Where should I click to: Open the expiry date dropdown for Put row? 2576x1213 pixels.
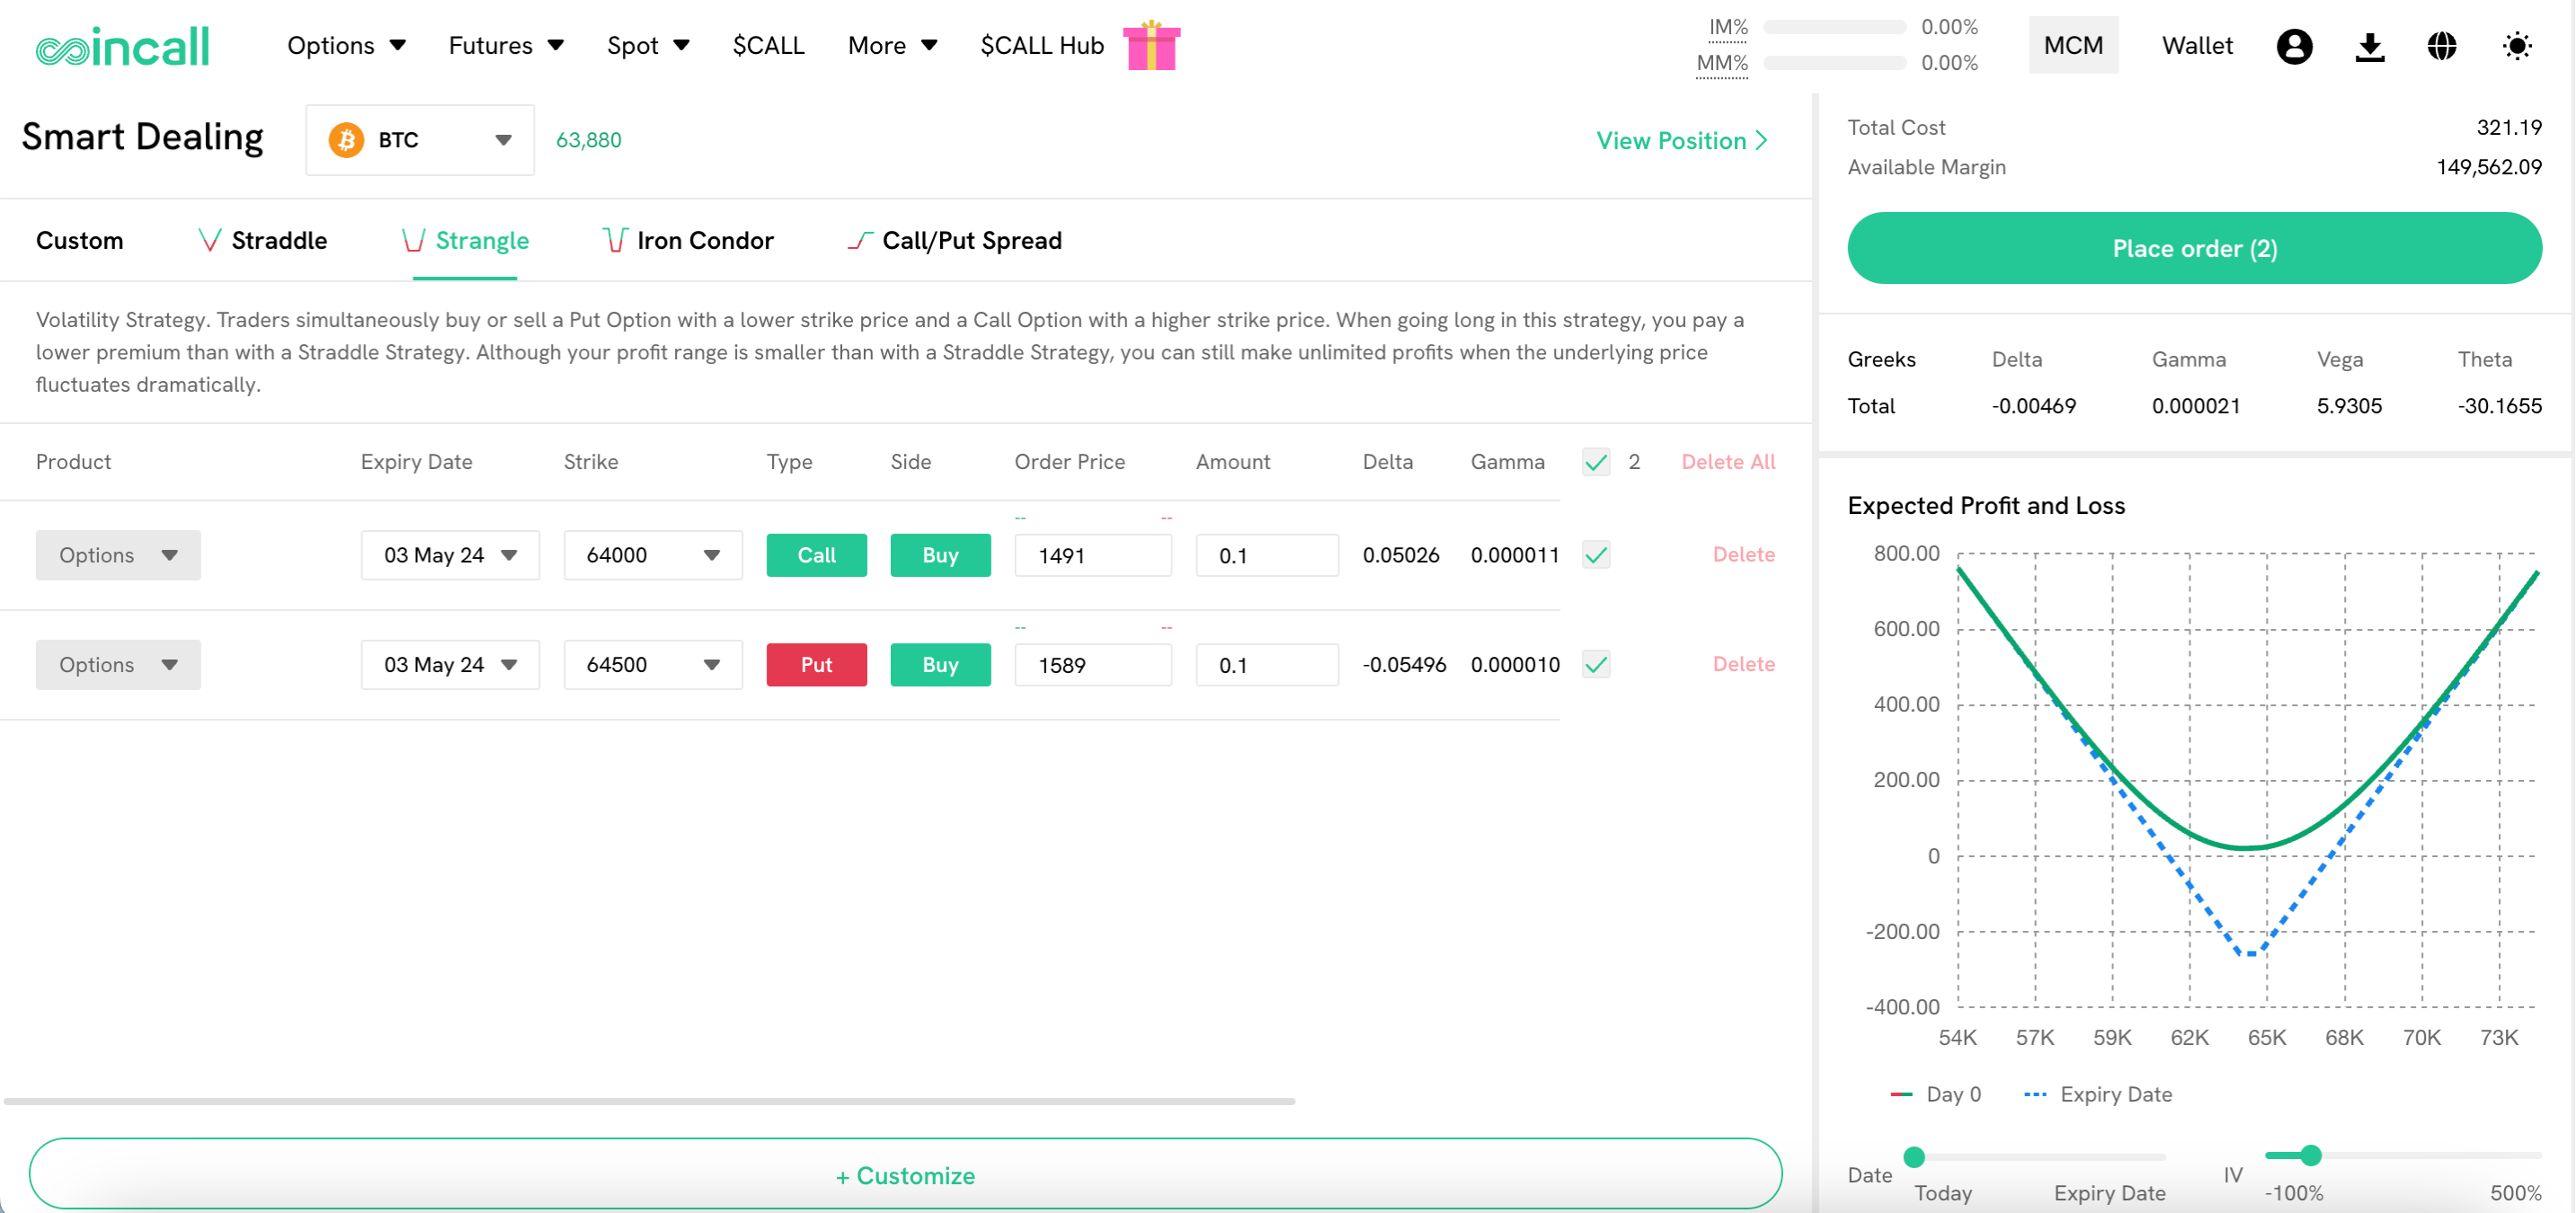450,664
